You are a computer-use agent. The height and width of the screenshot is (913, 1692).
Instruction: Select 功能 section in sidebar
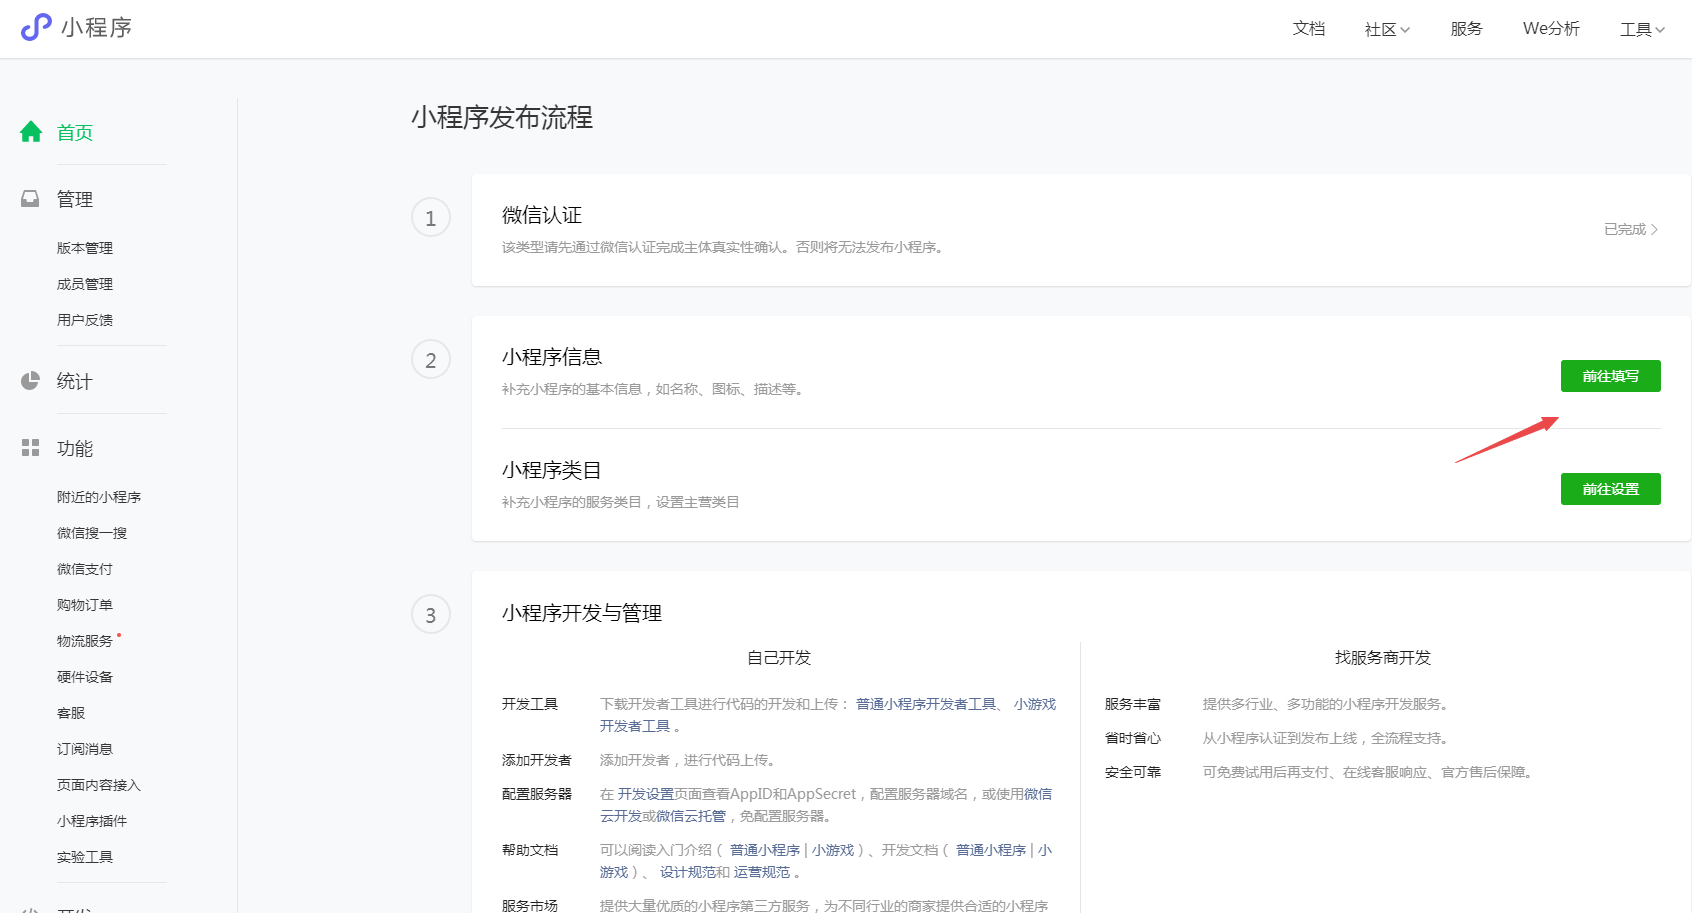pos(75,448)
